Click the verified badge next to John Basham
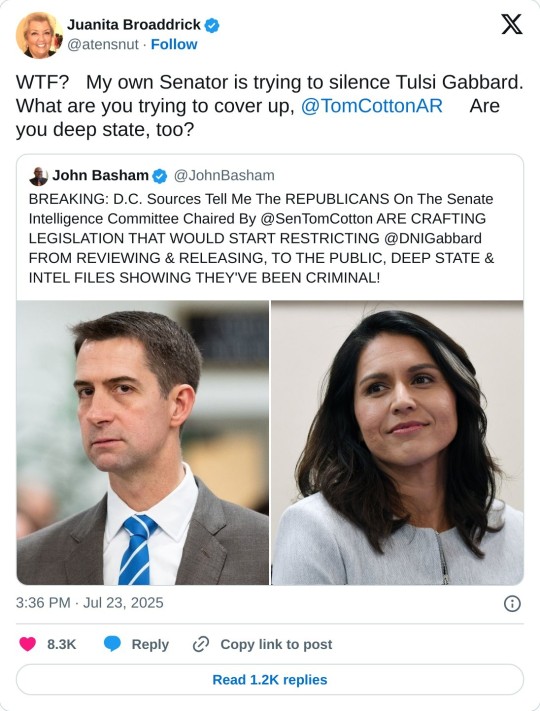This screenshot has height=711, width=540. [x=159, y=176]
